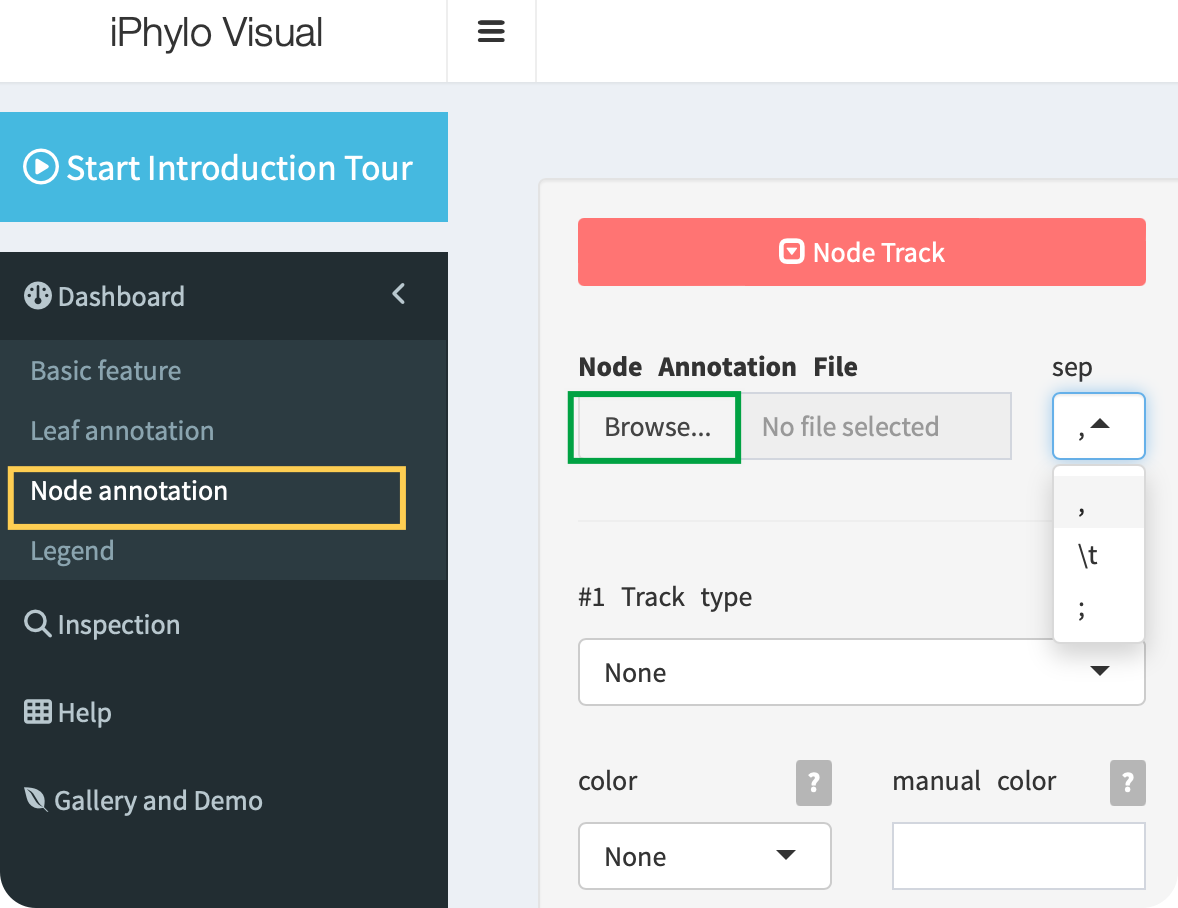Click the Help table icon
Image resolution: width=1178 pixels, height=908 pixels.
pyautogui.click(x=37, y=712)
